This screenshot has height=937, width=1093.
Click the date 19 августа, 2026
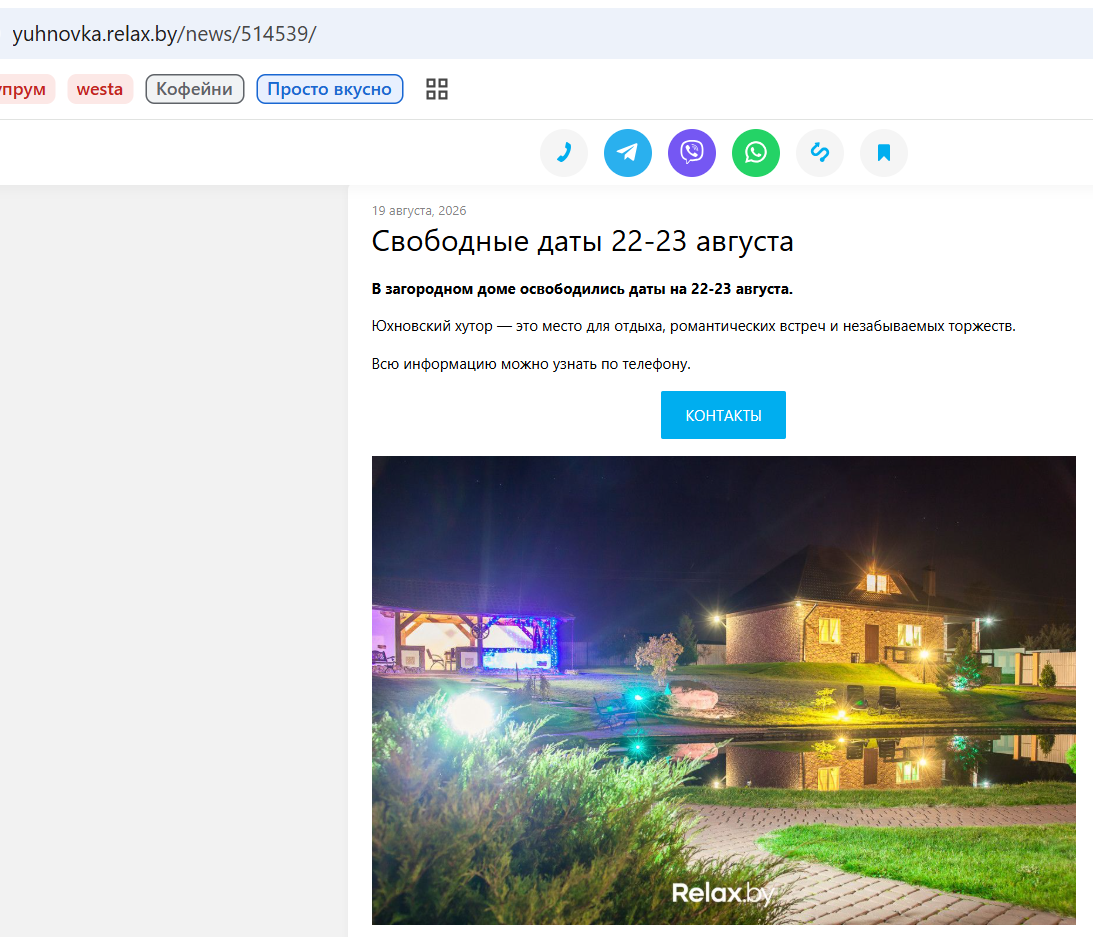point(419,211)
